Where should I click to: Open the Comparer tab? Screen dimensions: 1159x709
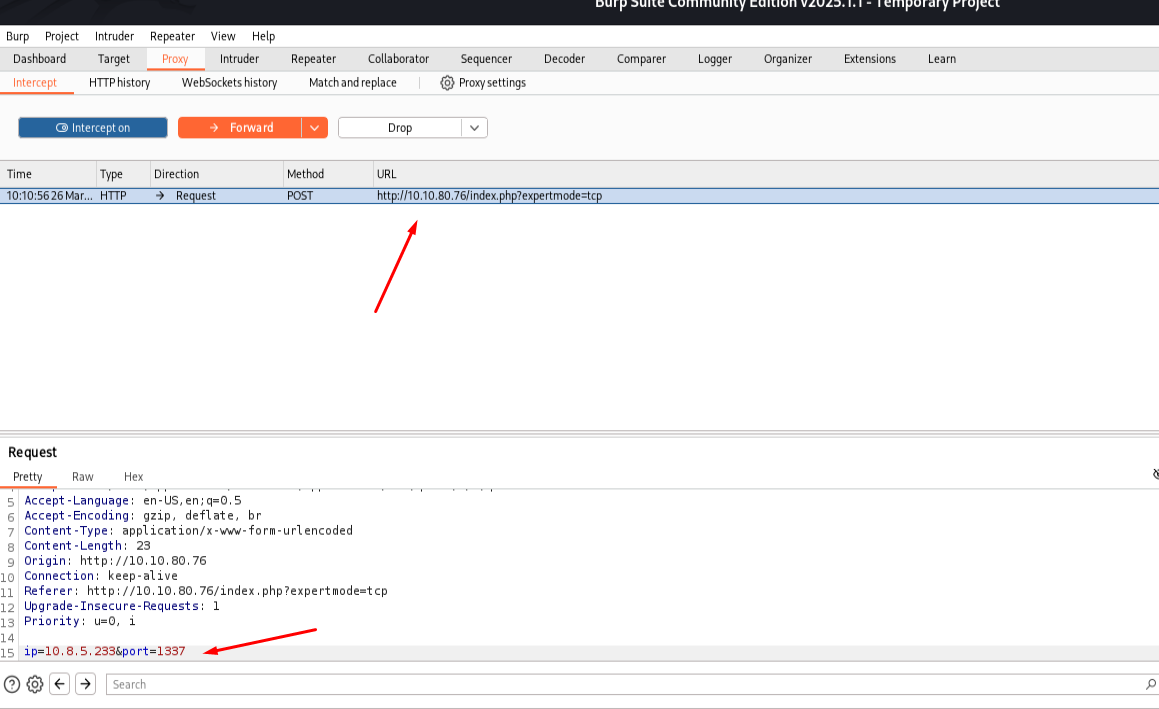[642, 59]
